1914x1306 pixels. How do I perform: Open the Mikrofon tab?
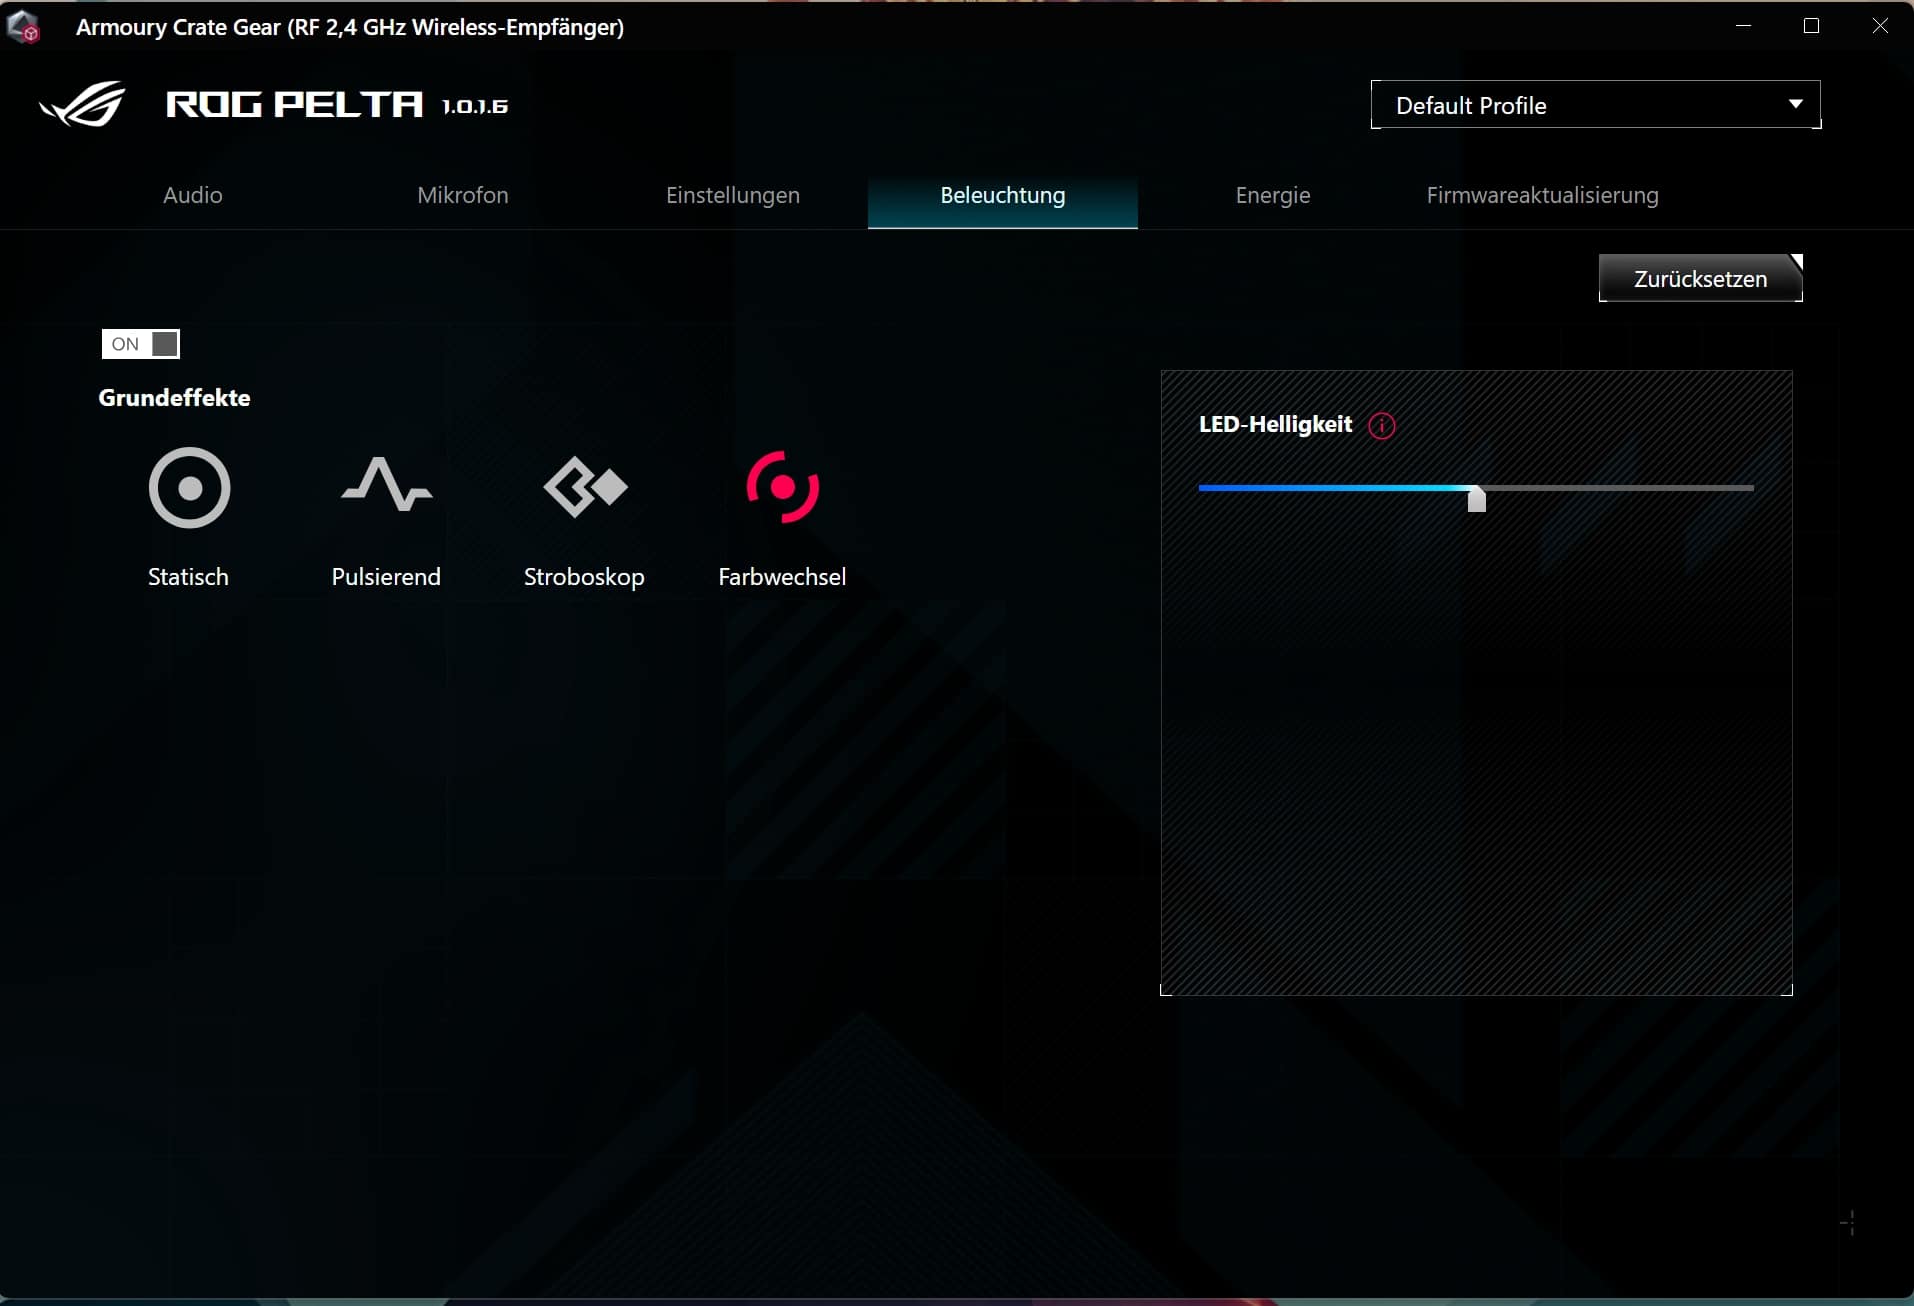[x=463, y=195]
